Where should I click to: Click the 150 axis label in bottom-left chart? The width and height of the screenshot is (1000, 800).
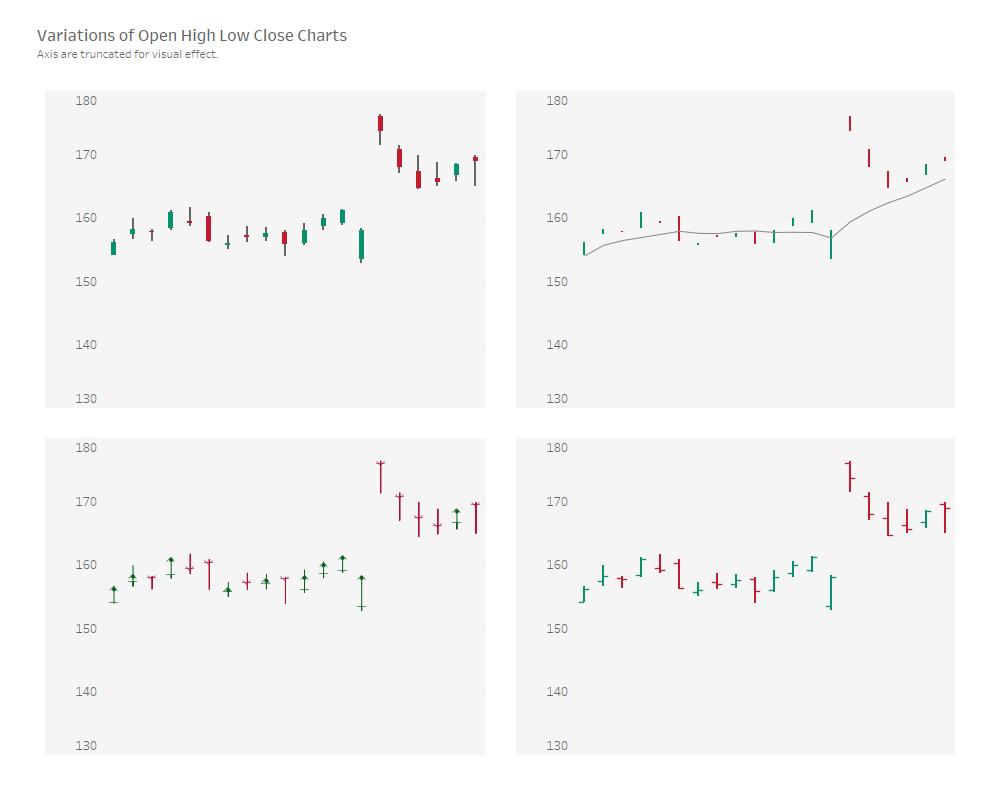(86, 628)
